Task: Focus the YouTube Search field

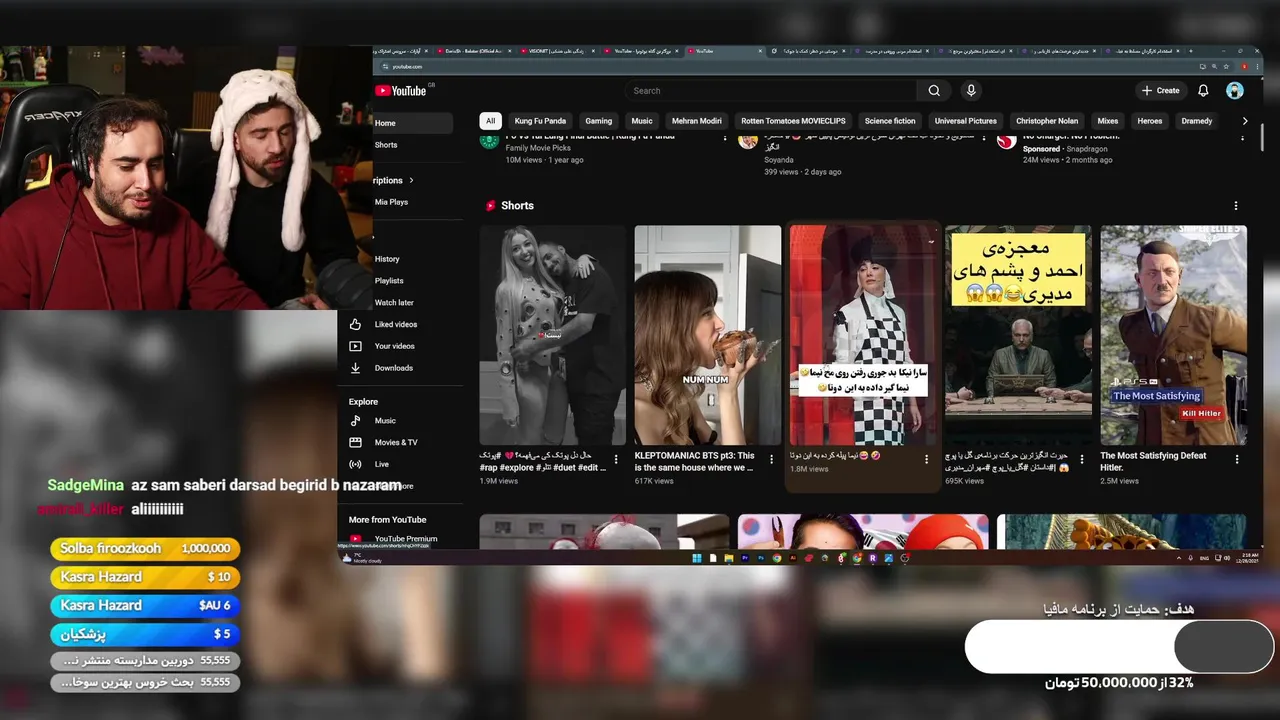Action: click(772, 91)
